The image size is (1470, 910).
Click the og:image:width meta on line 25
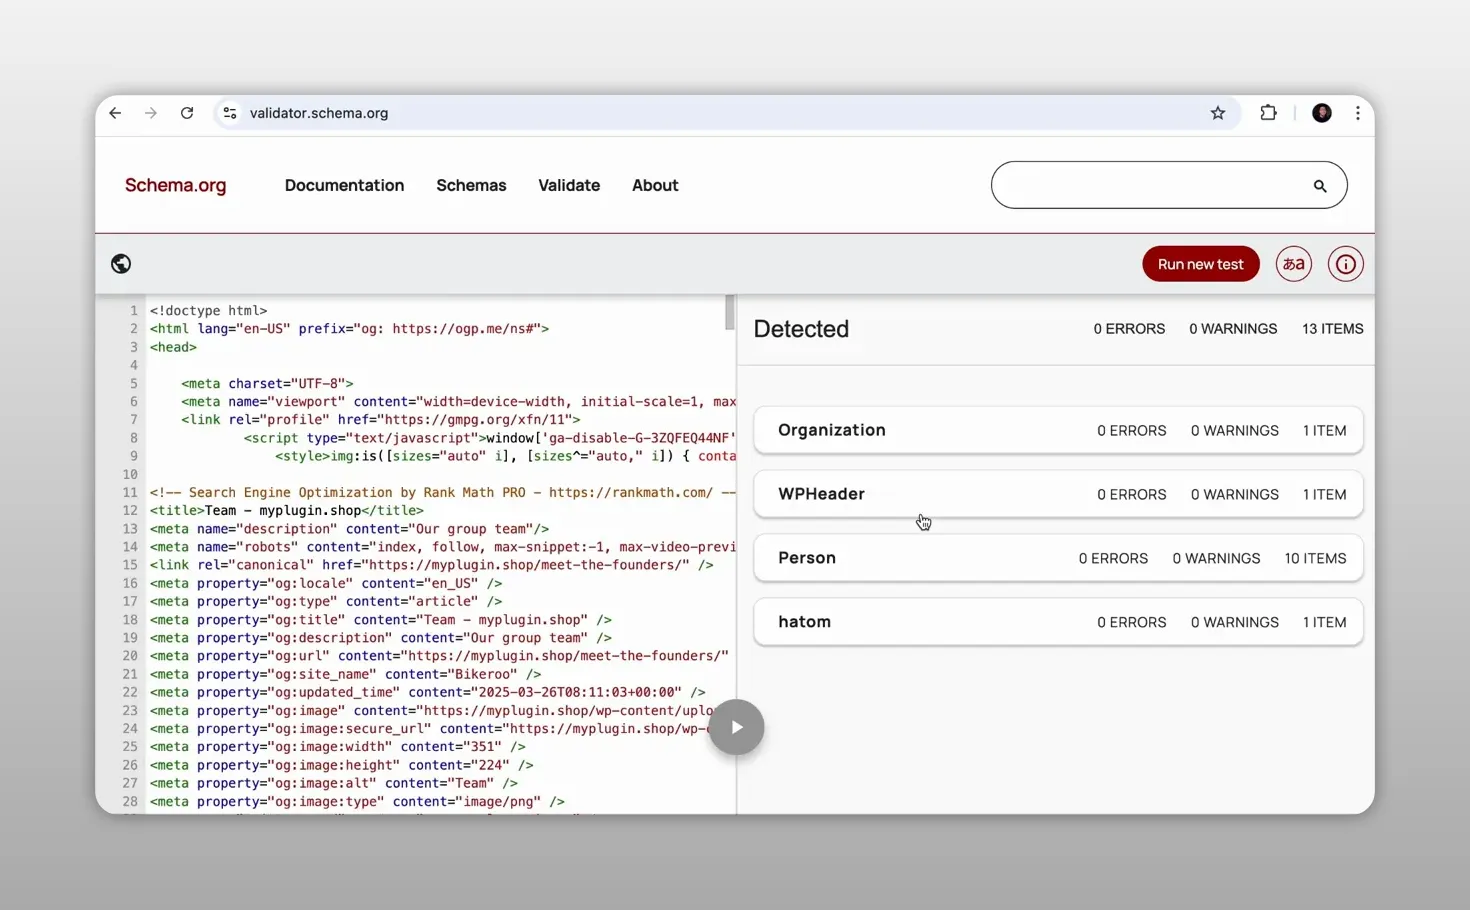338,747
